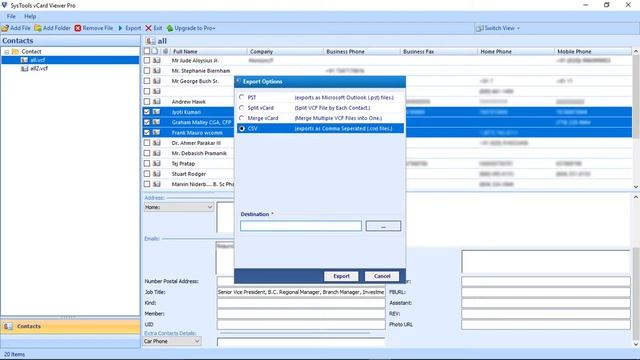Open the Switch View dropdown arrow
Viewport: 640px width, 360px height.
518,29
